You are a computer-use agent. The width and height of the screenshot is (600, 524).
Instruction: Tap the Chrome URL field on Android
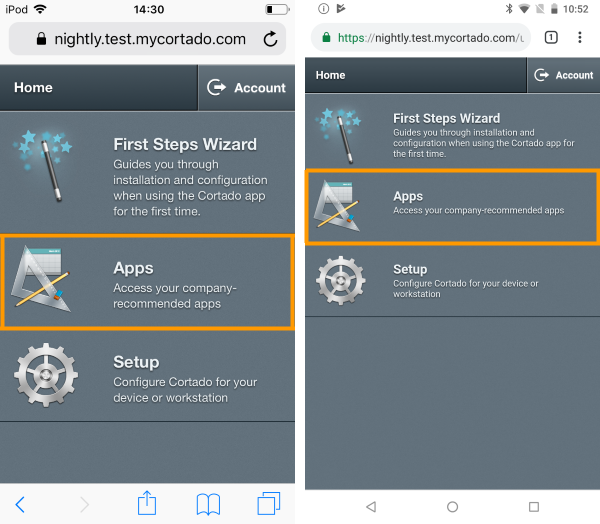click(x=421, y=38)
